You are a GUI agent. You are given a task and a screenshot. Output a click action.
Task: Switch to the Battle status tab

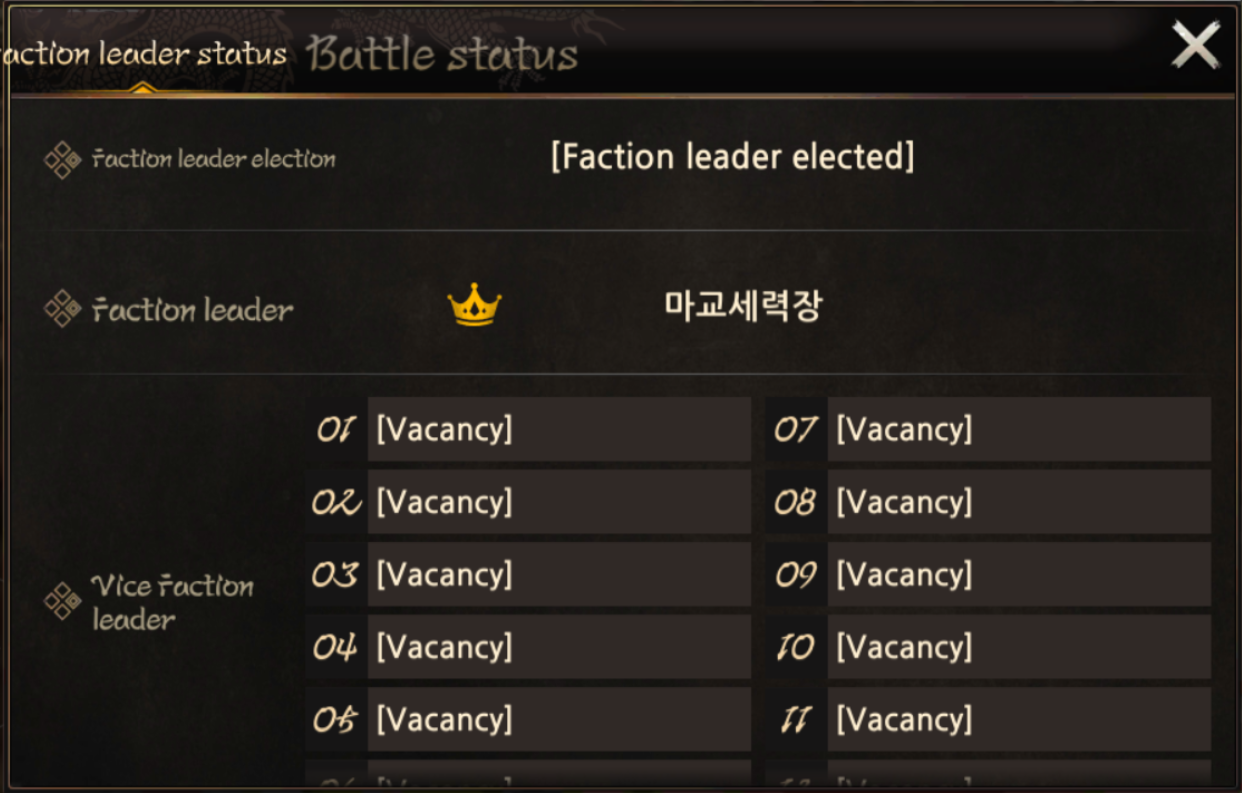pyautogui.click(x=442, y=55)
